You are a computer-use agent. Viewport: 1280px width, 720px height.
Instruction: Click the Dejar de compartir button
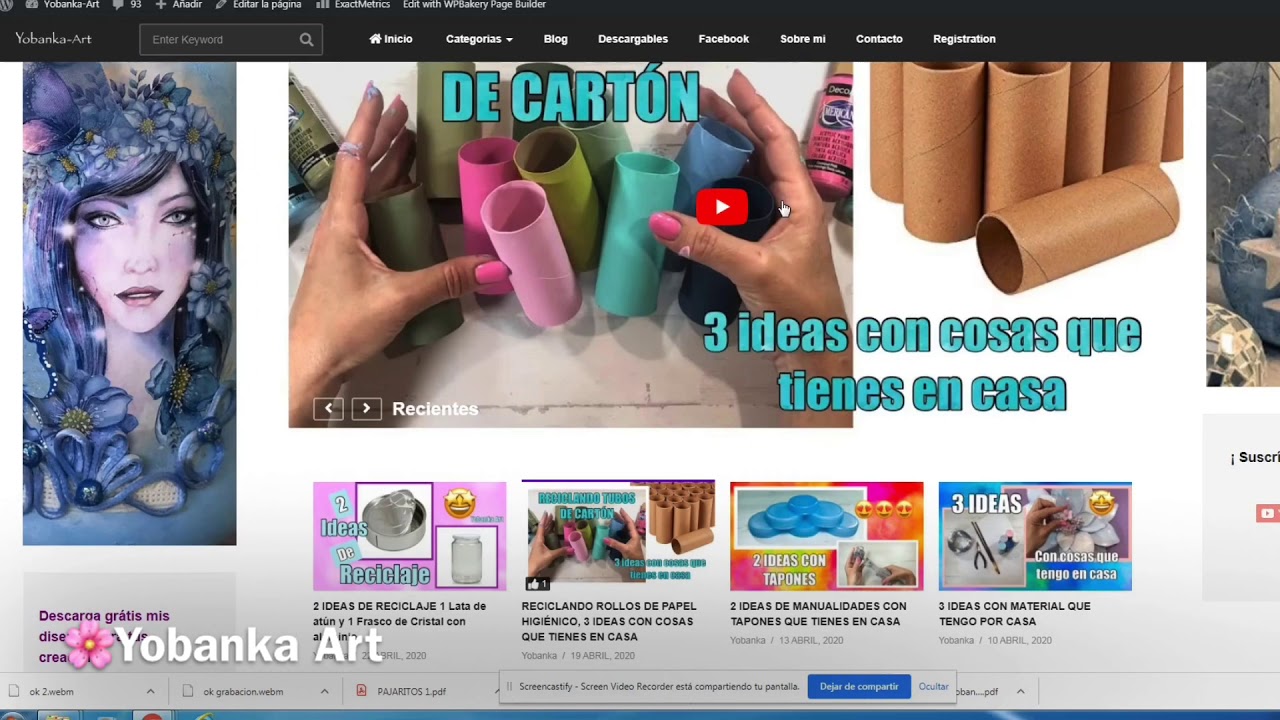click(858, 687)
